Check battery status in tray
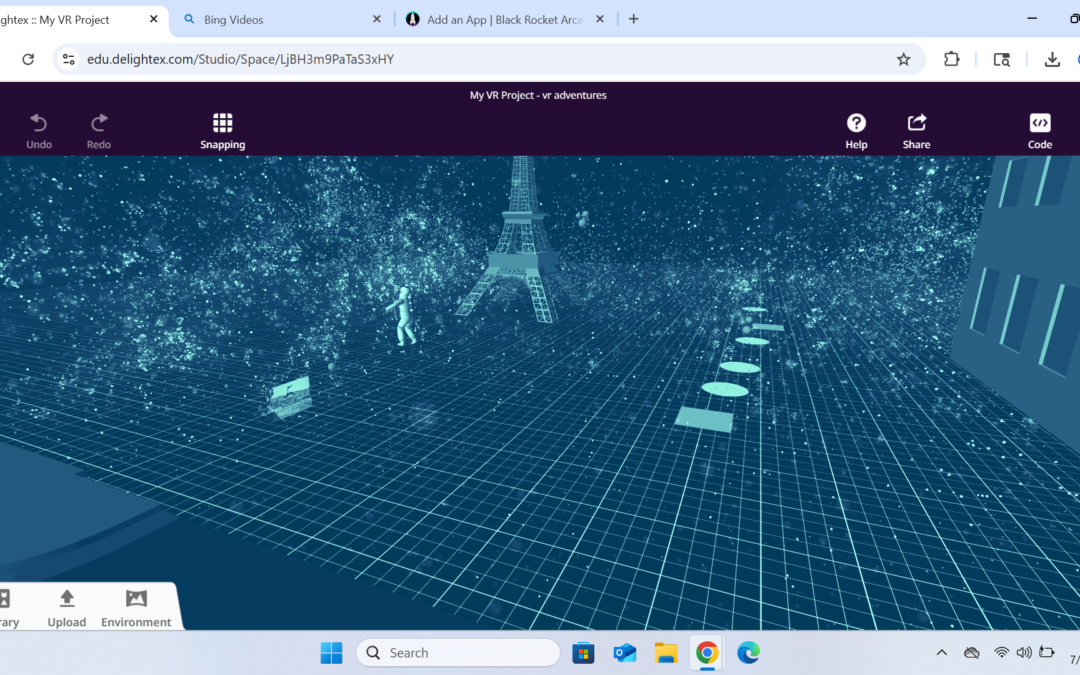This screenshot has height=675, width=1080. tap(1047, 652)
